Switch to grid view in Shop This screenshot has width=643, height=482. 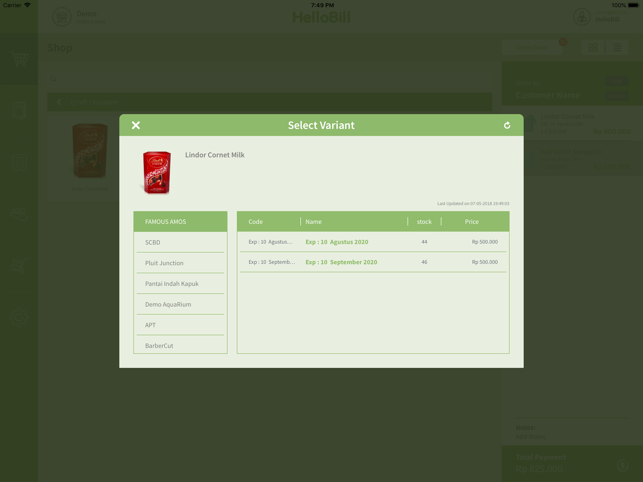pyautogui.click(x=593, y=48)
